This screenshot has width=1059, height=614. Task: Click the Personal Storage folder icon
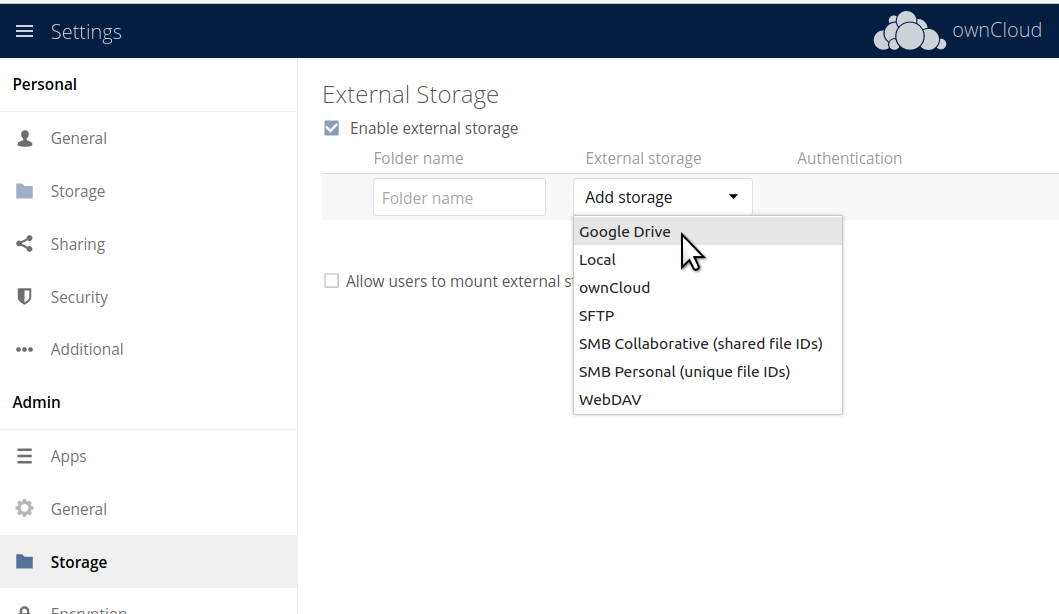(x=24, y=191)
